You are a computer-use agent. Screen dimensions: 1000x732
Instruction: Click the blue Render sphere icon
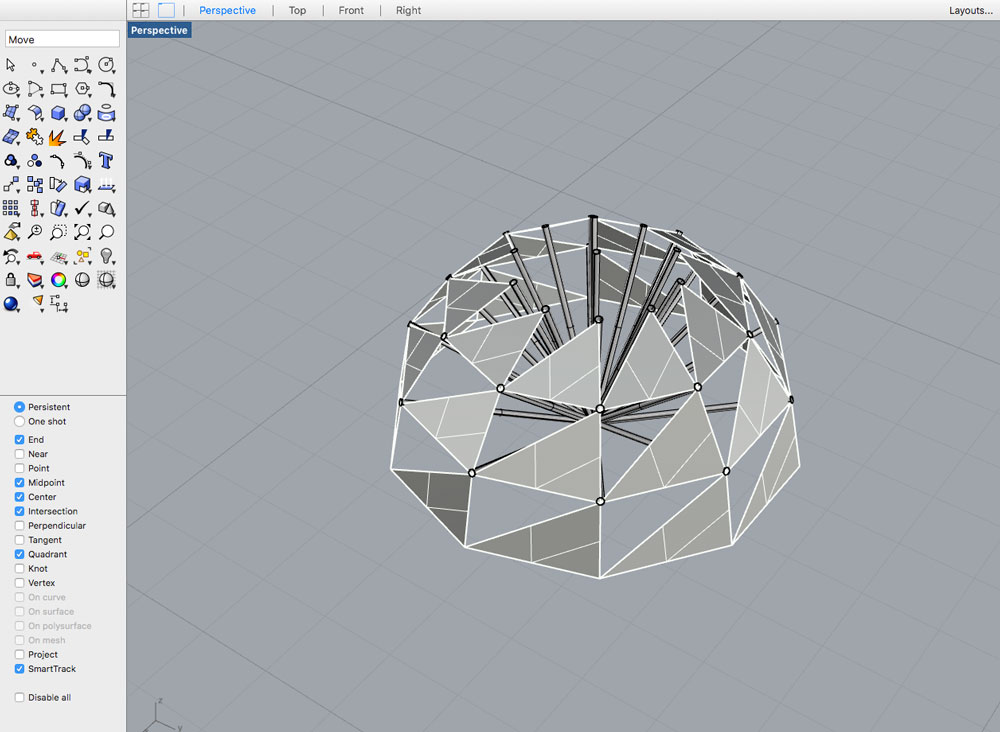click(x=11, y=304)
